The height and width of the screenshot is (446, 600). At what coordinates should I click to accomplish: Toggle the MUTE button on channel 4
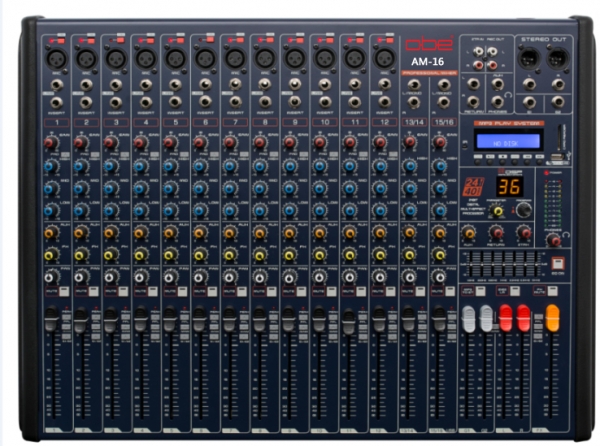click(153, 291)
